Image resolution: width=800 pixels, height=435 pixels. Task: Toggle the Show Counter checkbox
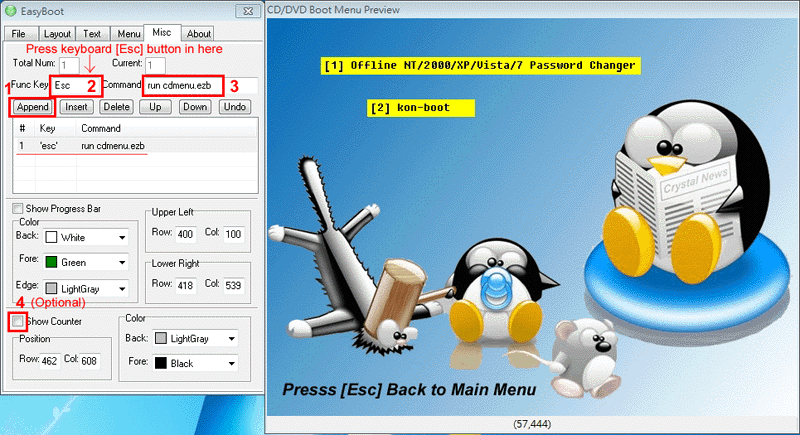click(x=18, y=321)
